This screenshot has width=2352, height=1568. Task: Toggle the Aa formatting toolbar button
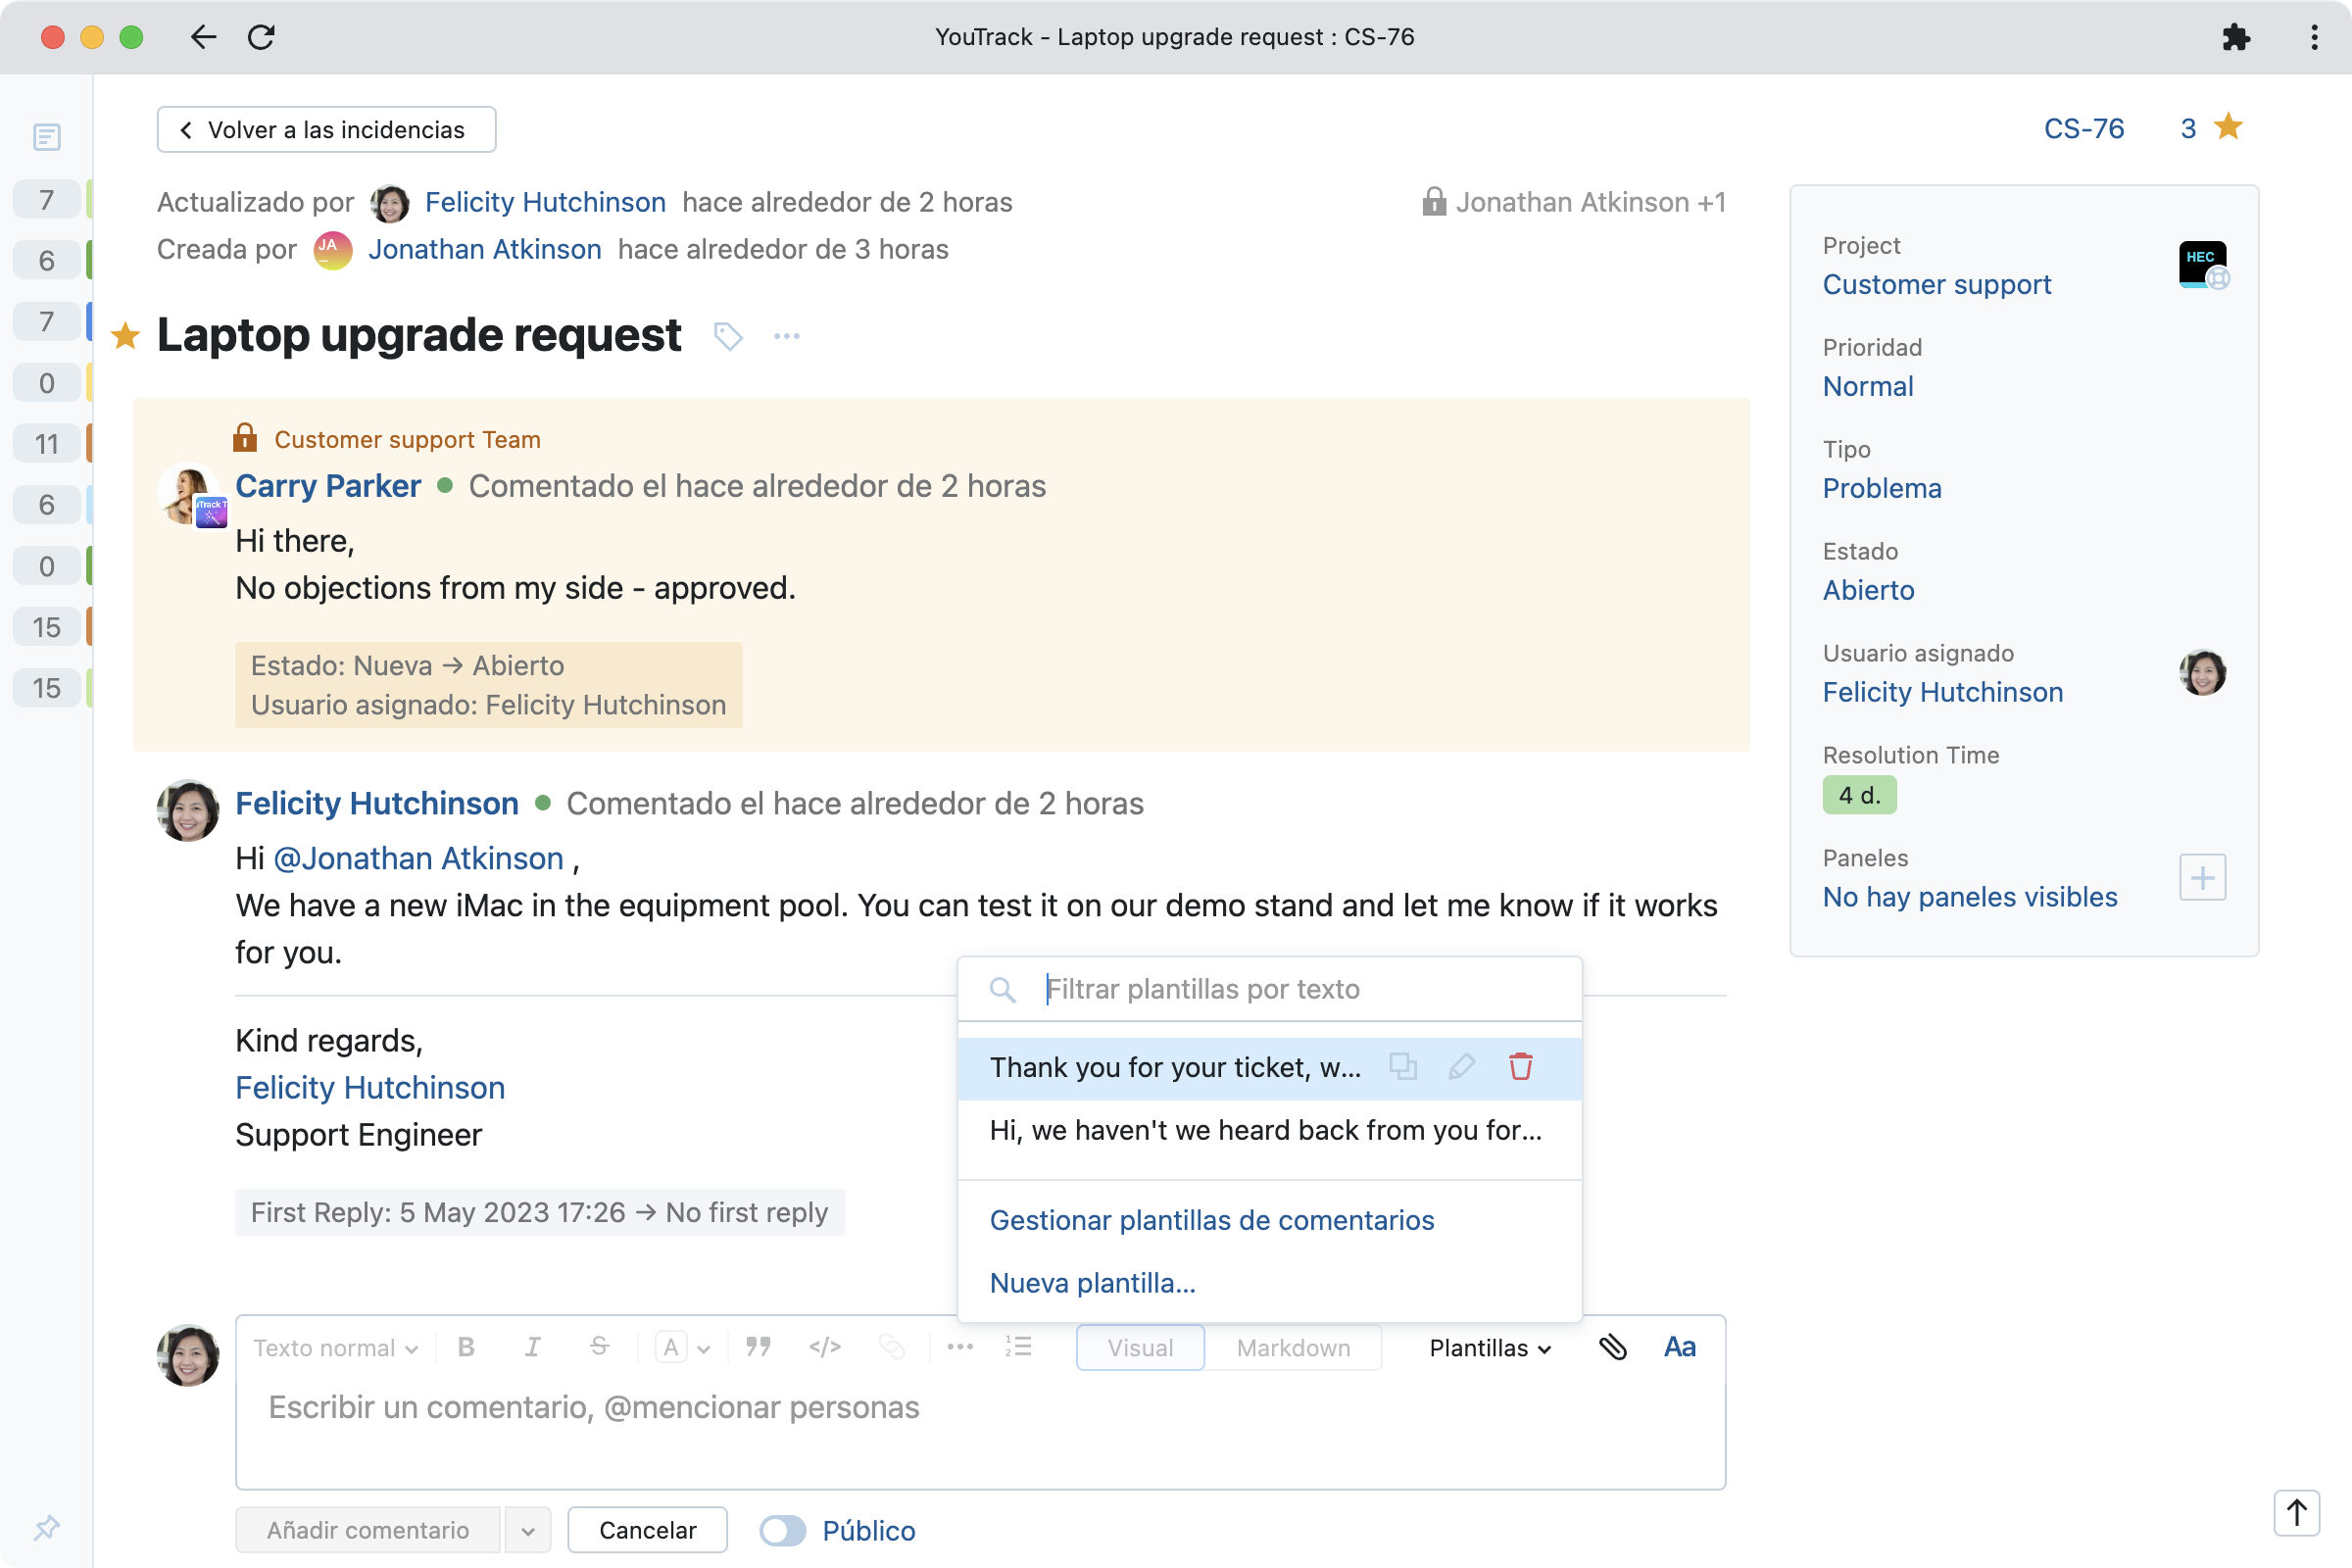click(1679, 1347)
